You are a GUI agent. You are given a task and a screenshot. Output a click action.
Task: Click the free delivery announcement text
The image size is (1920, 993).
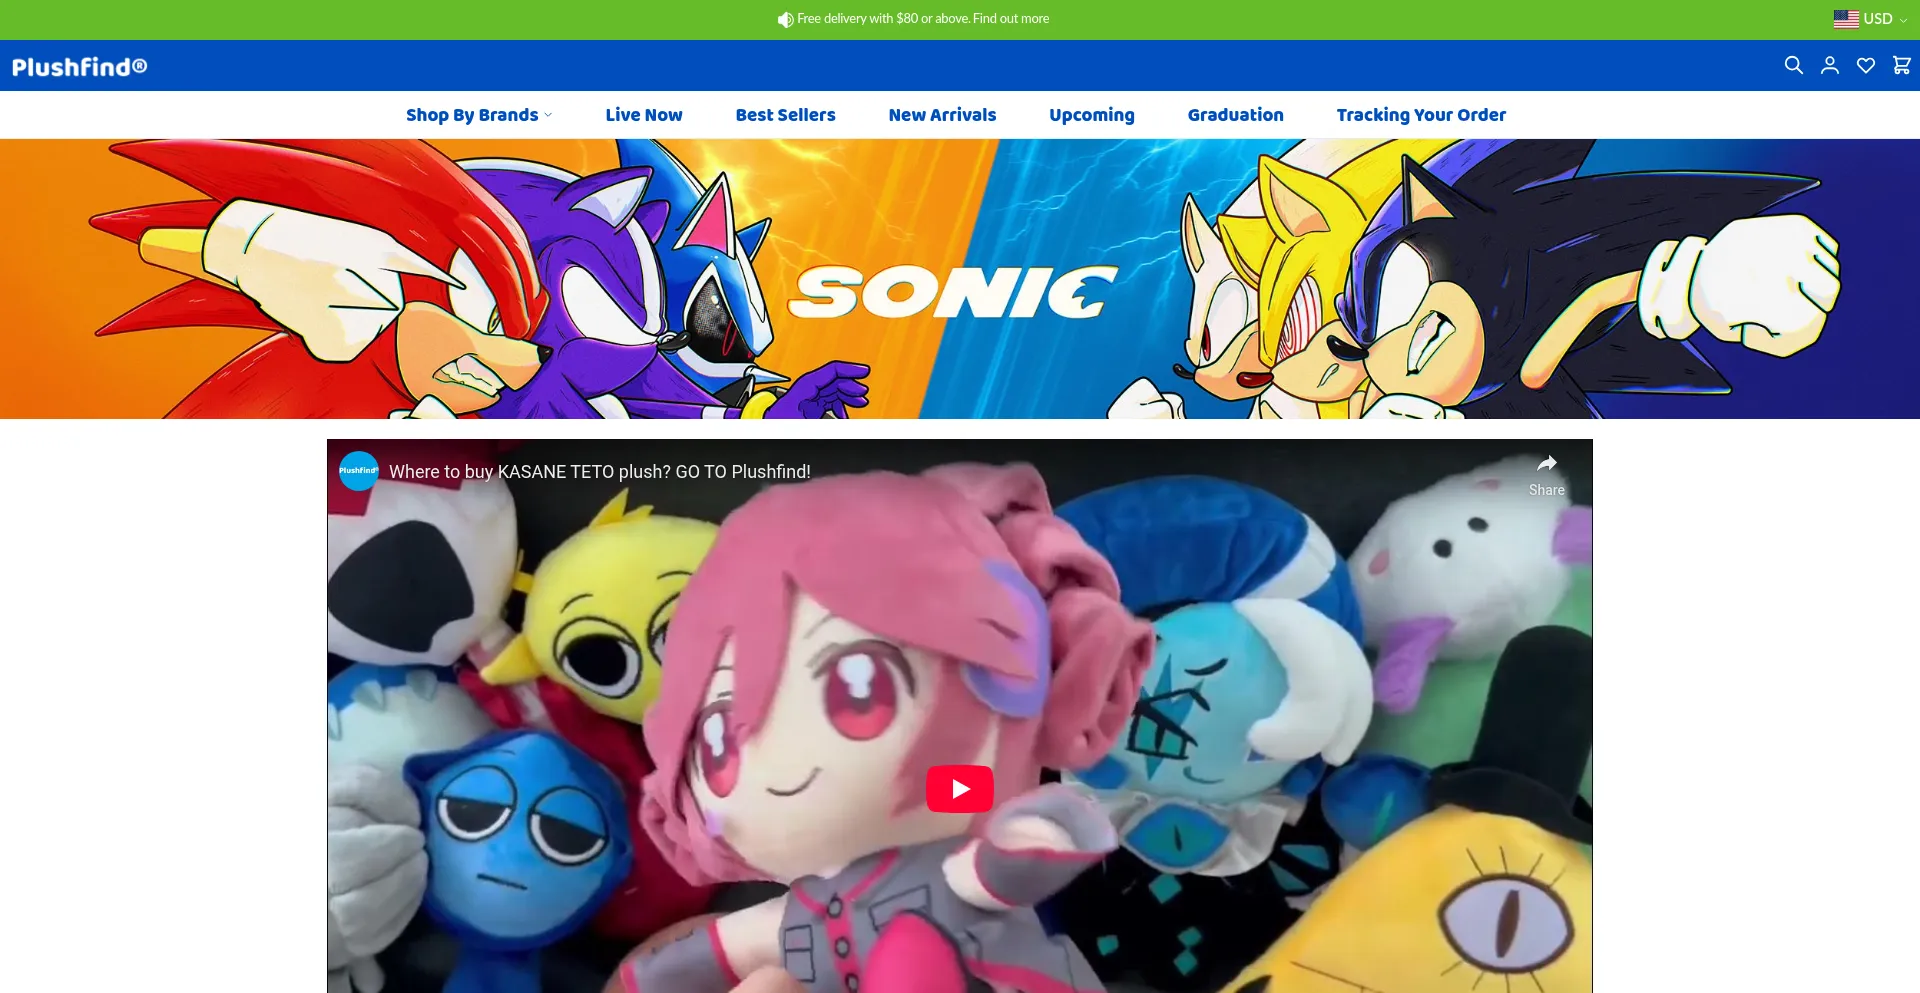[923, 19]
